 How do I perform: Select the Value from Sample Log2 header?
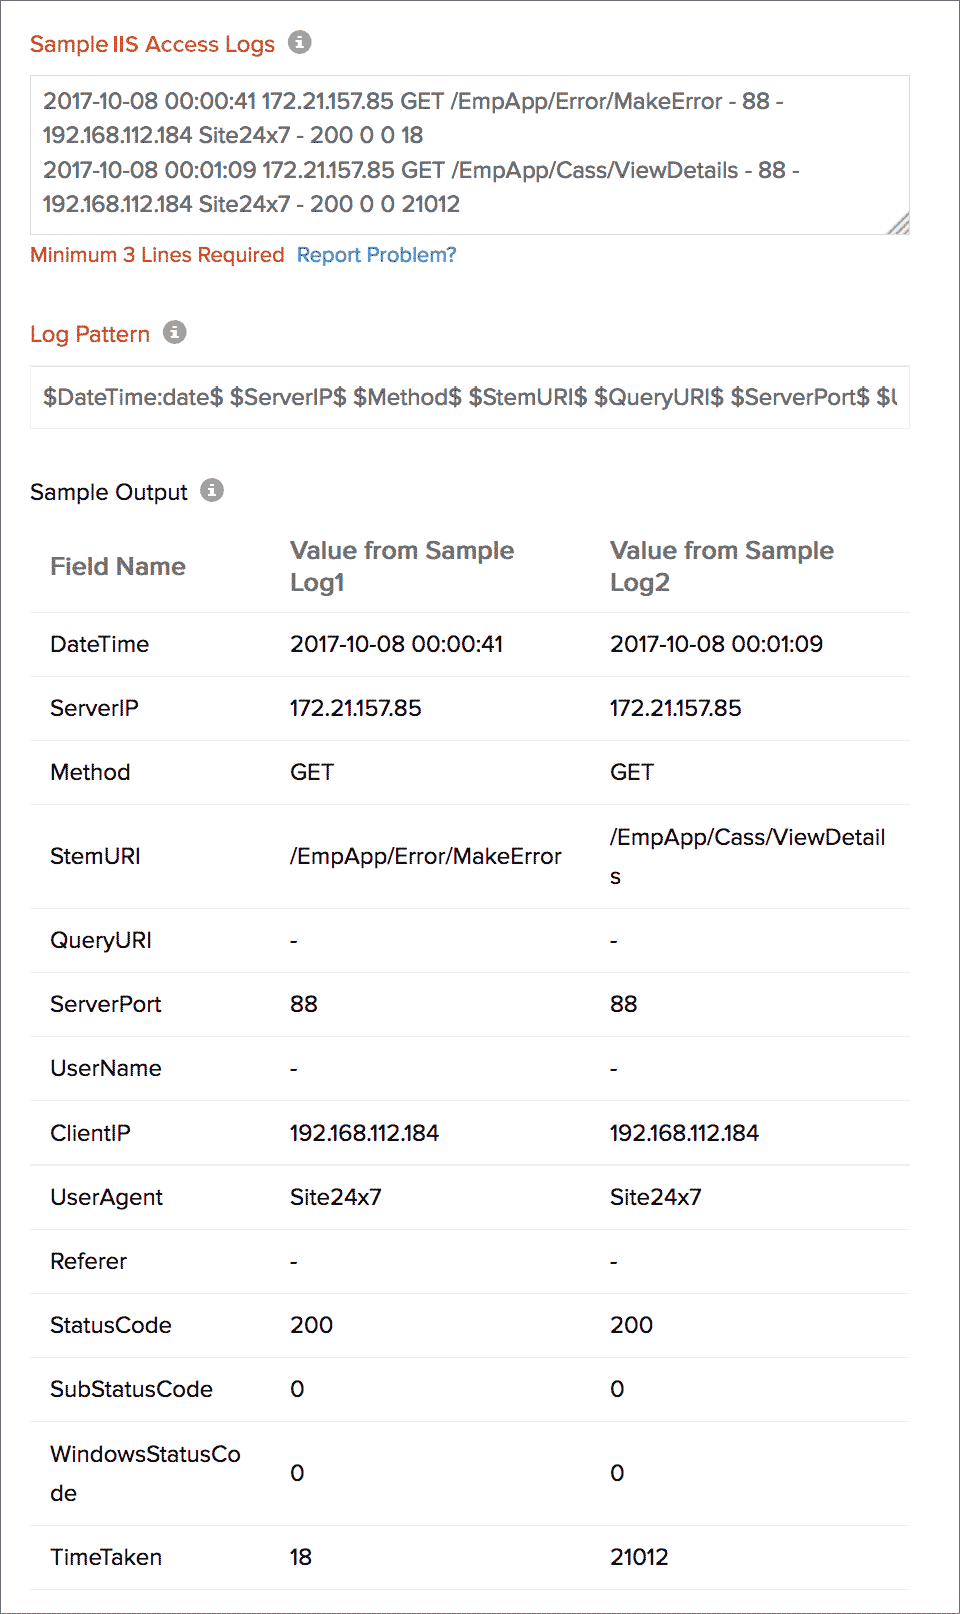(x=722, y=566)
